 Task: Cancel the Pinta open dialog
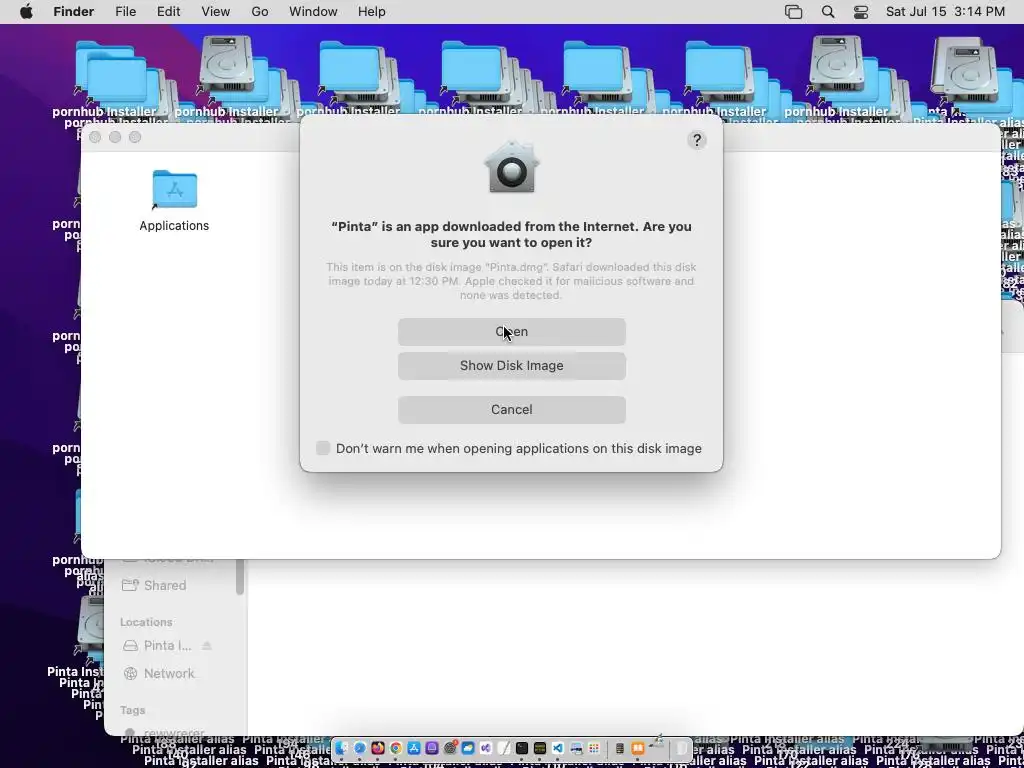pyautogui.click(x=511, y=409)
